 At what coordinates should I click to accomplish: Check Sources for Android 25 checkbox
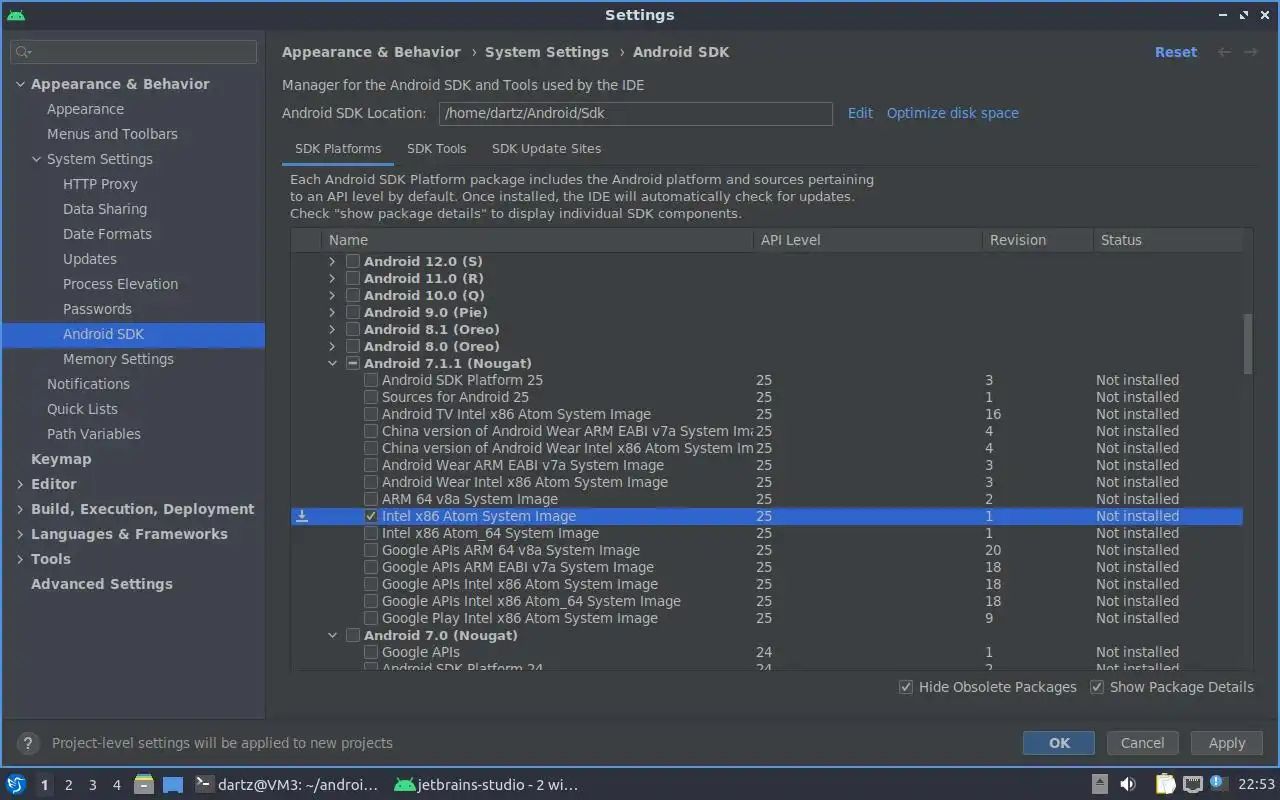pyautogui.click(x=371, y=397)
